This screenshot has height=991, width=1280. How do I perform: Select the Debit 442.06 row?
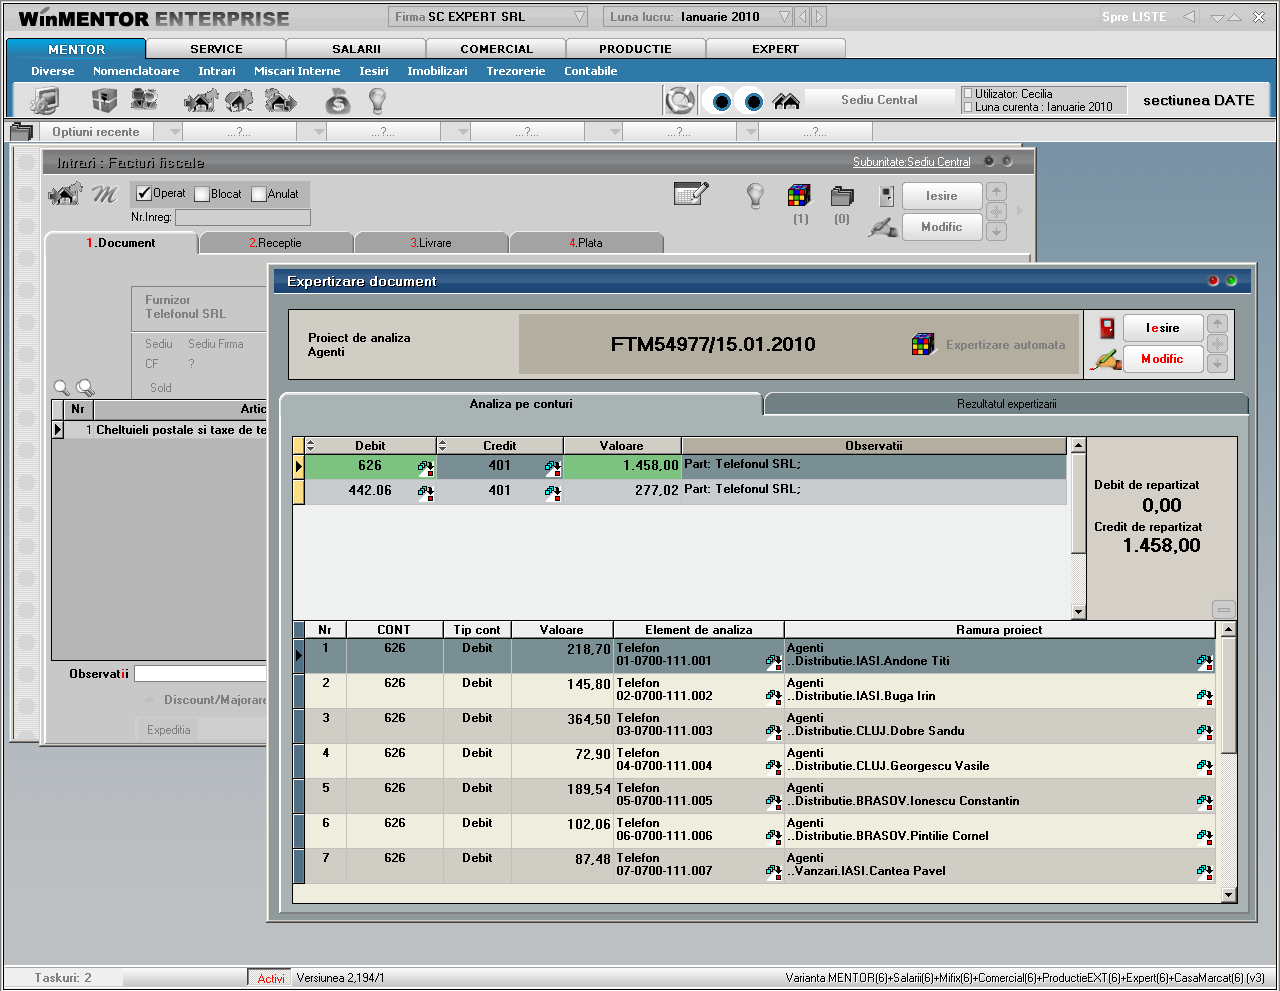click(370, 491)
